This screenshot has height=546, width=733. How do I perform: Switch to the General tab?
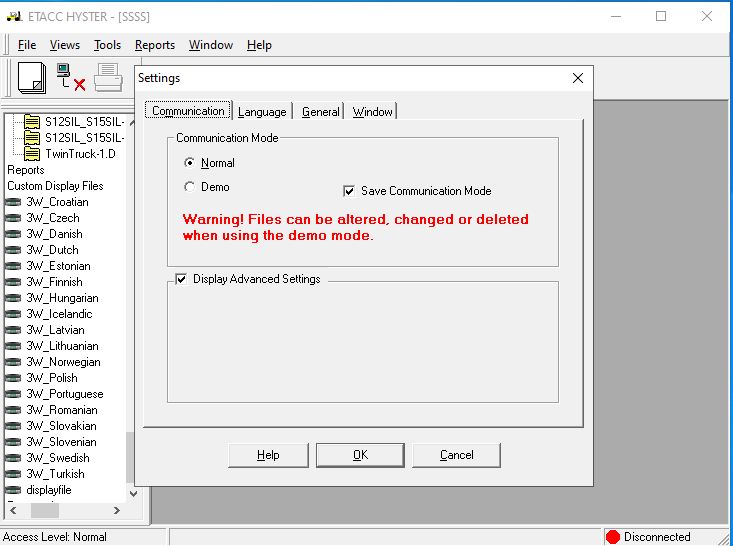click(x=320, y=112)
